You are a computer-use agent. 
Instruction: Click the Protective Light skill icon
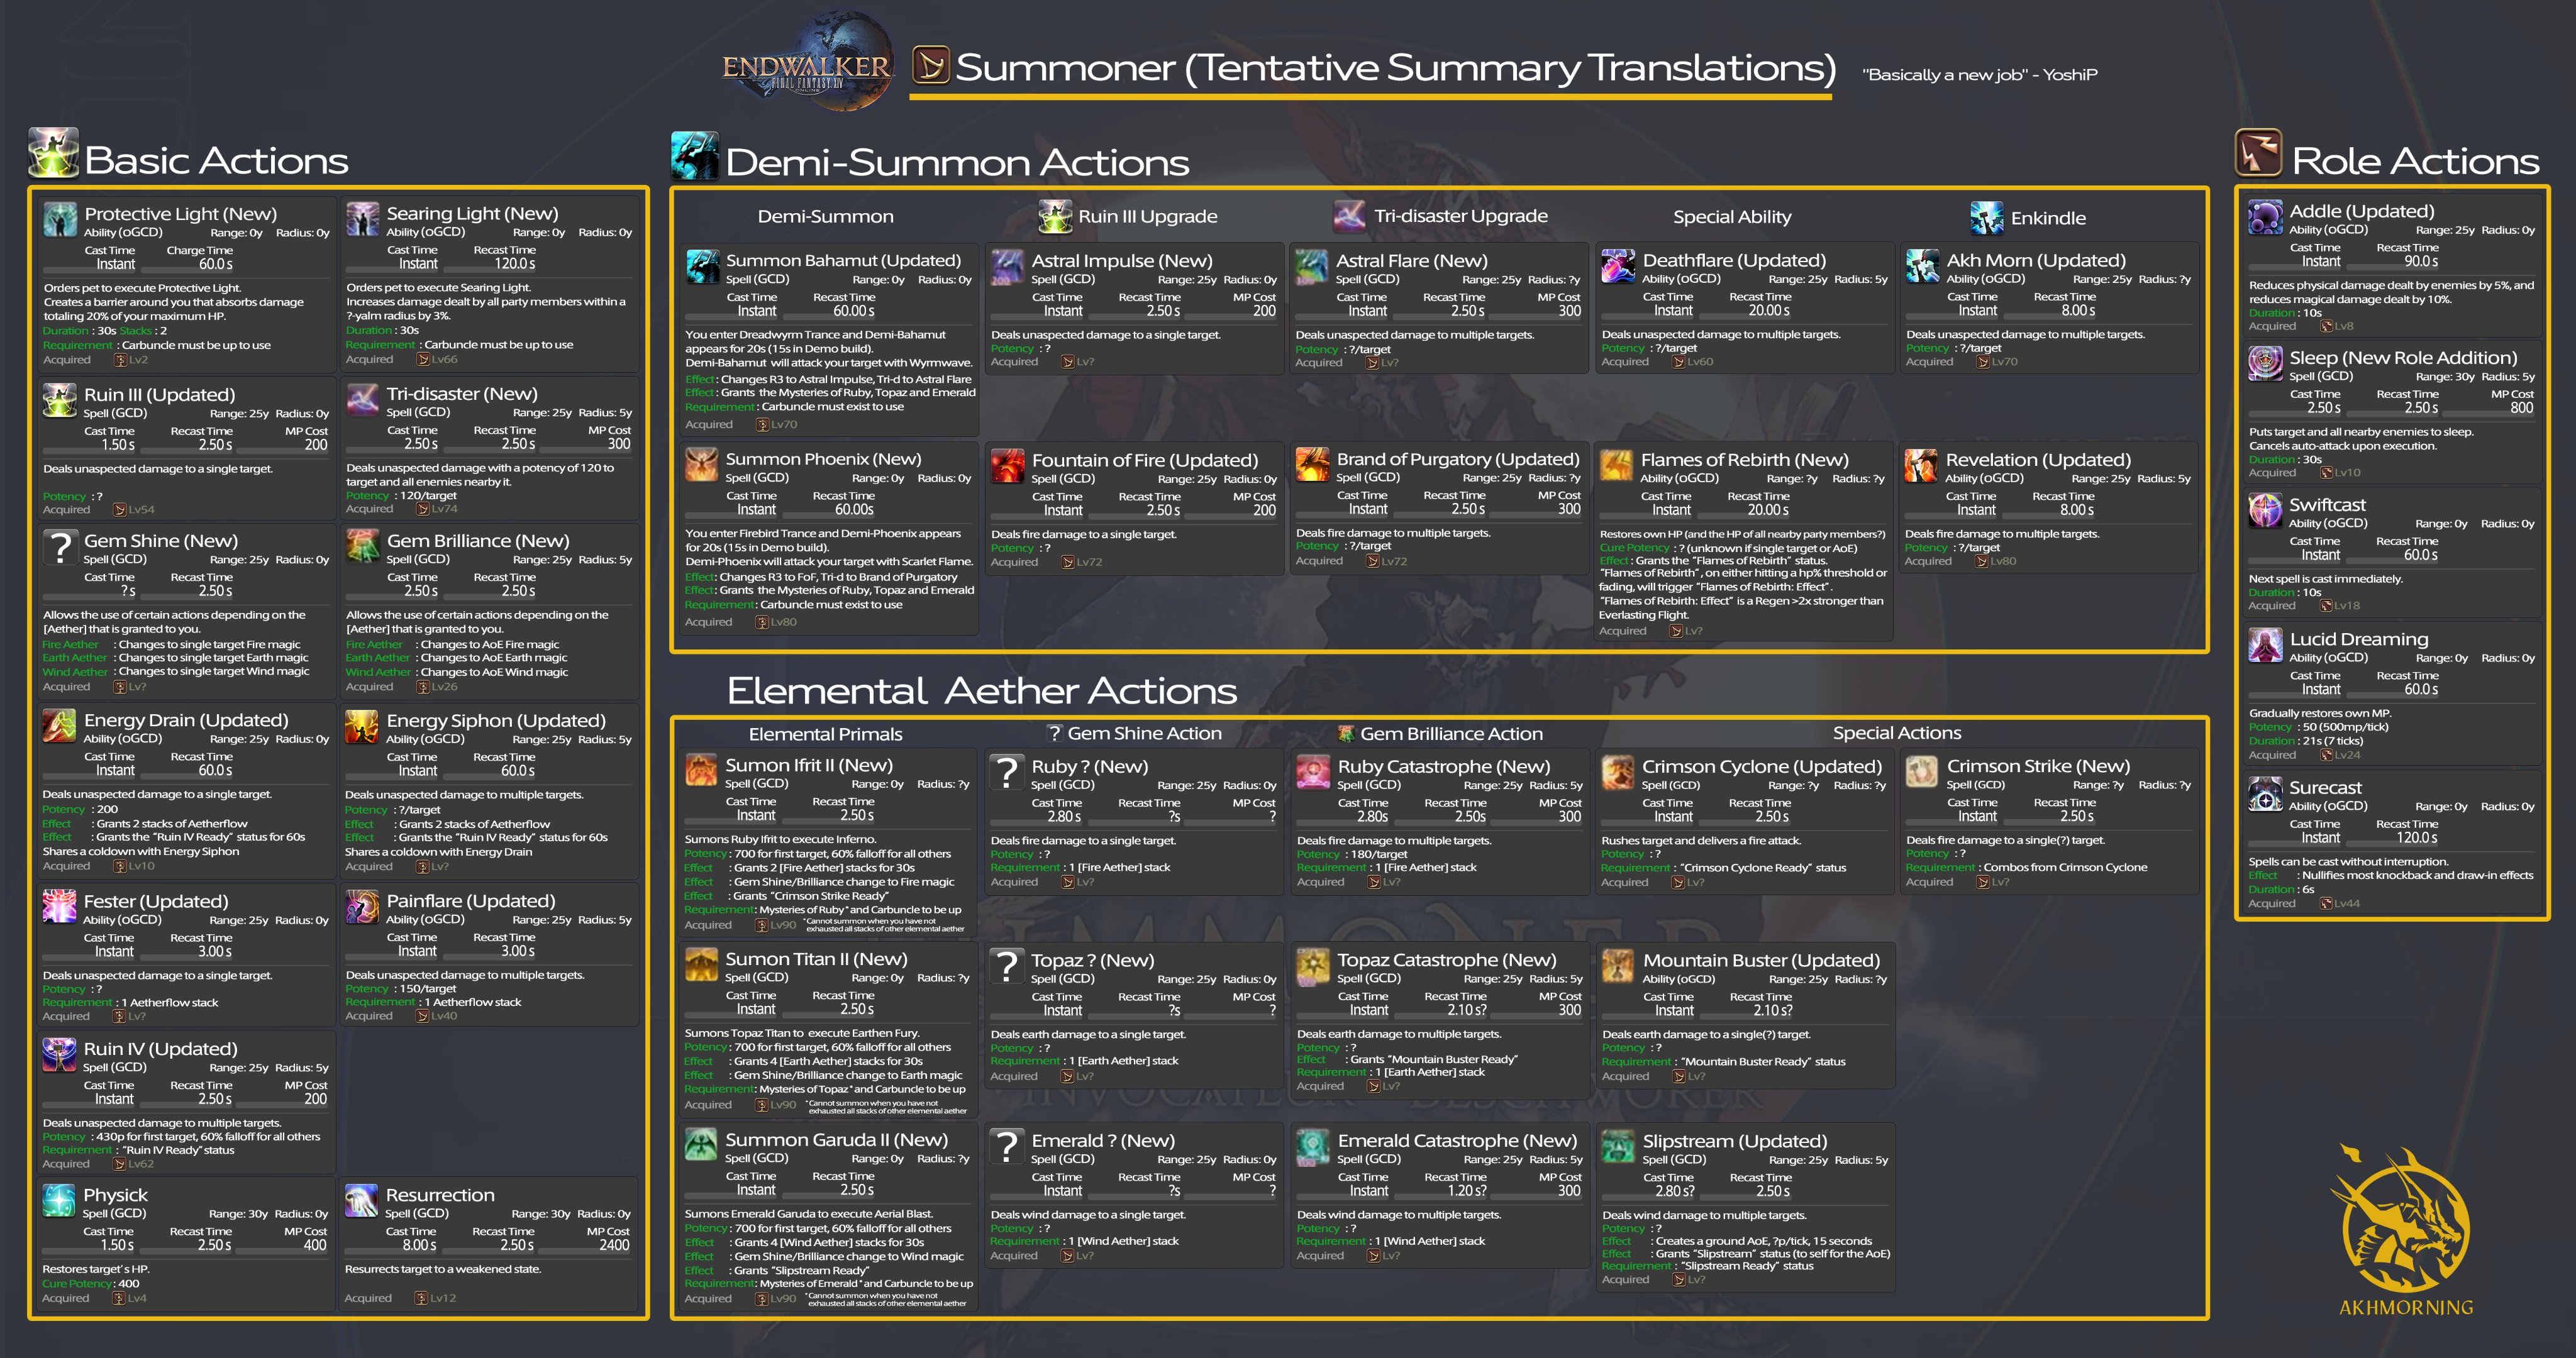tap(60, 219)
